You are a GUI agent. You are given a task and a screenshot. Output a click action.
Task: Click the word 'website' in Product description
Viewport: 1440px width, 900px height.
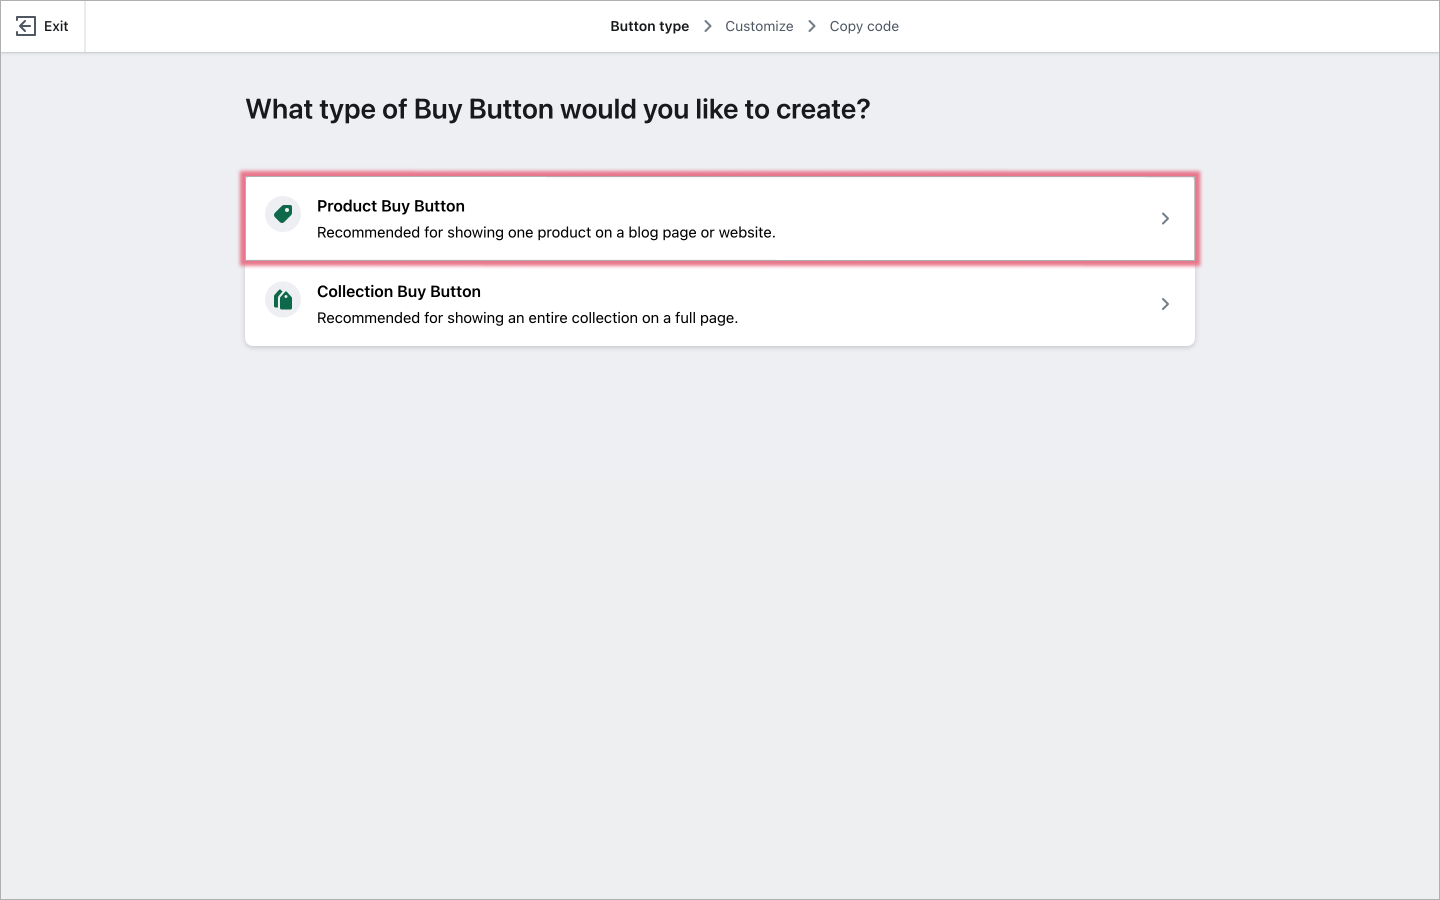[x=745, y=233]
